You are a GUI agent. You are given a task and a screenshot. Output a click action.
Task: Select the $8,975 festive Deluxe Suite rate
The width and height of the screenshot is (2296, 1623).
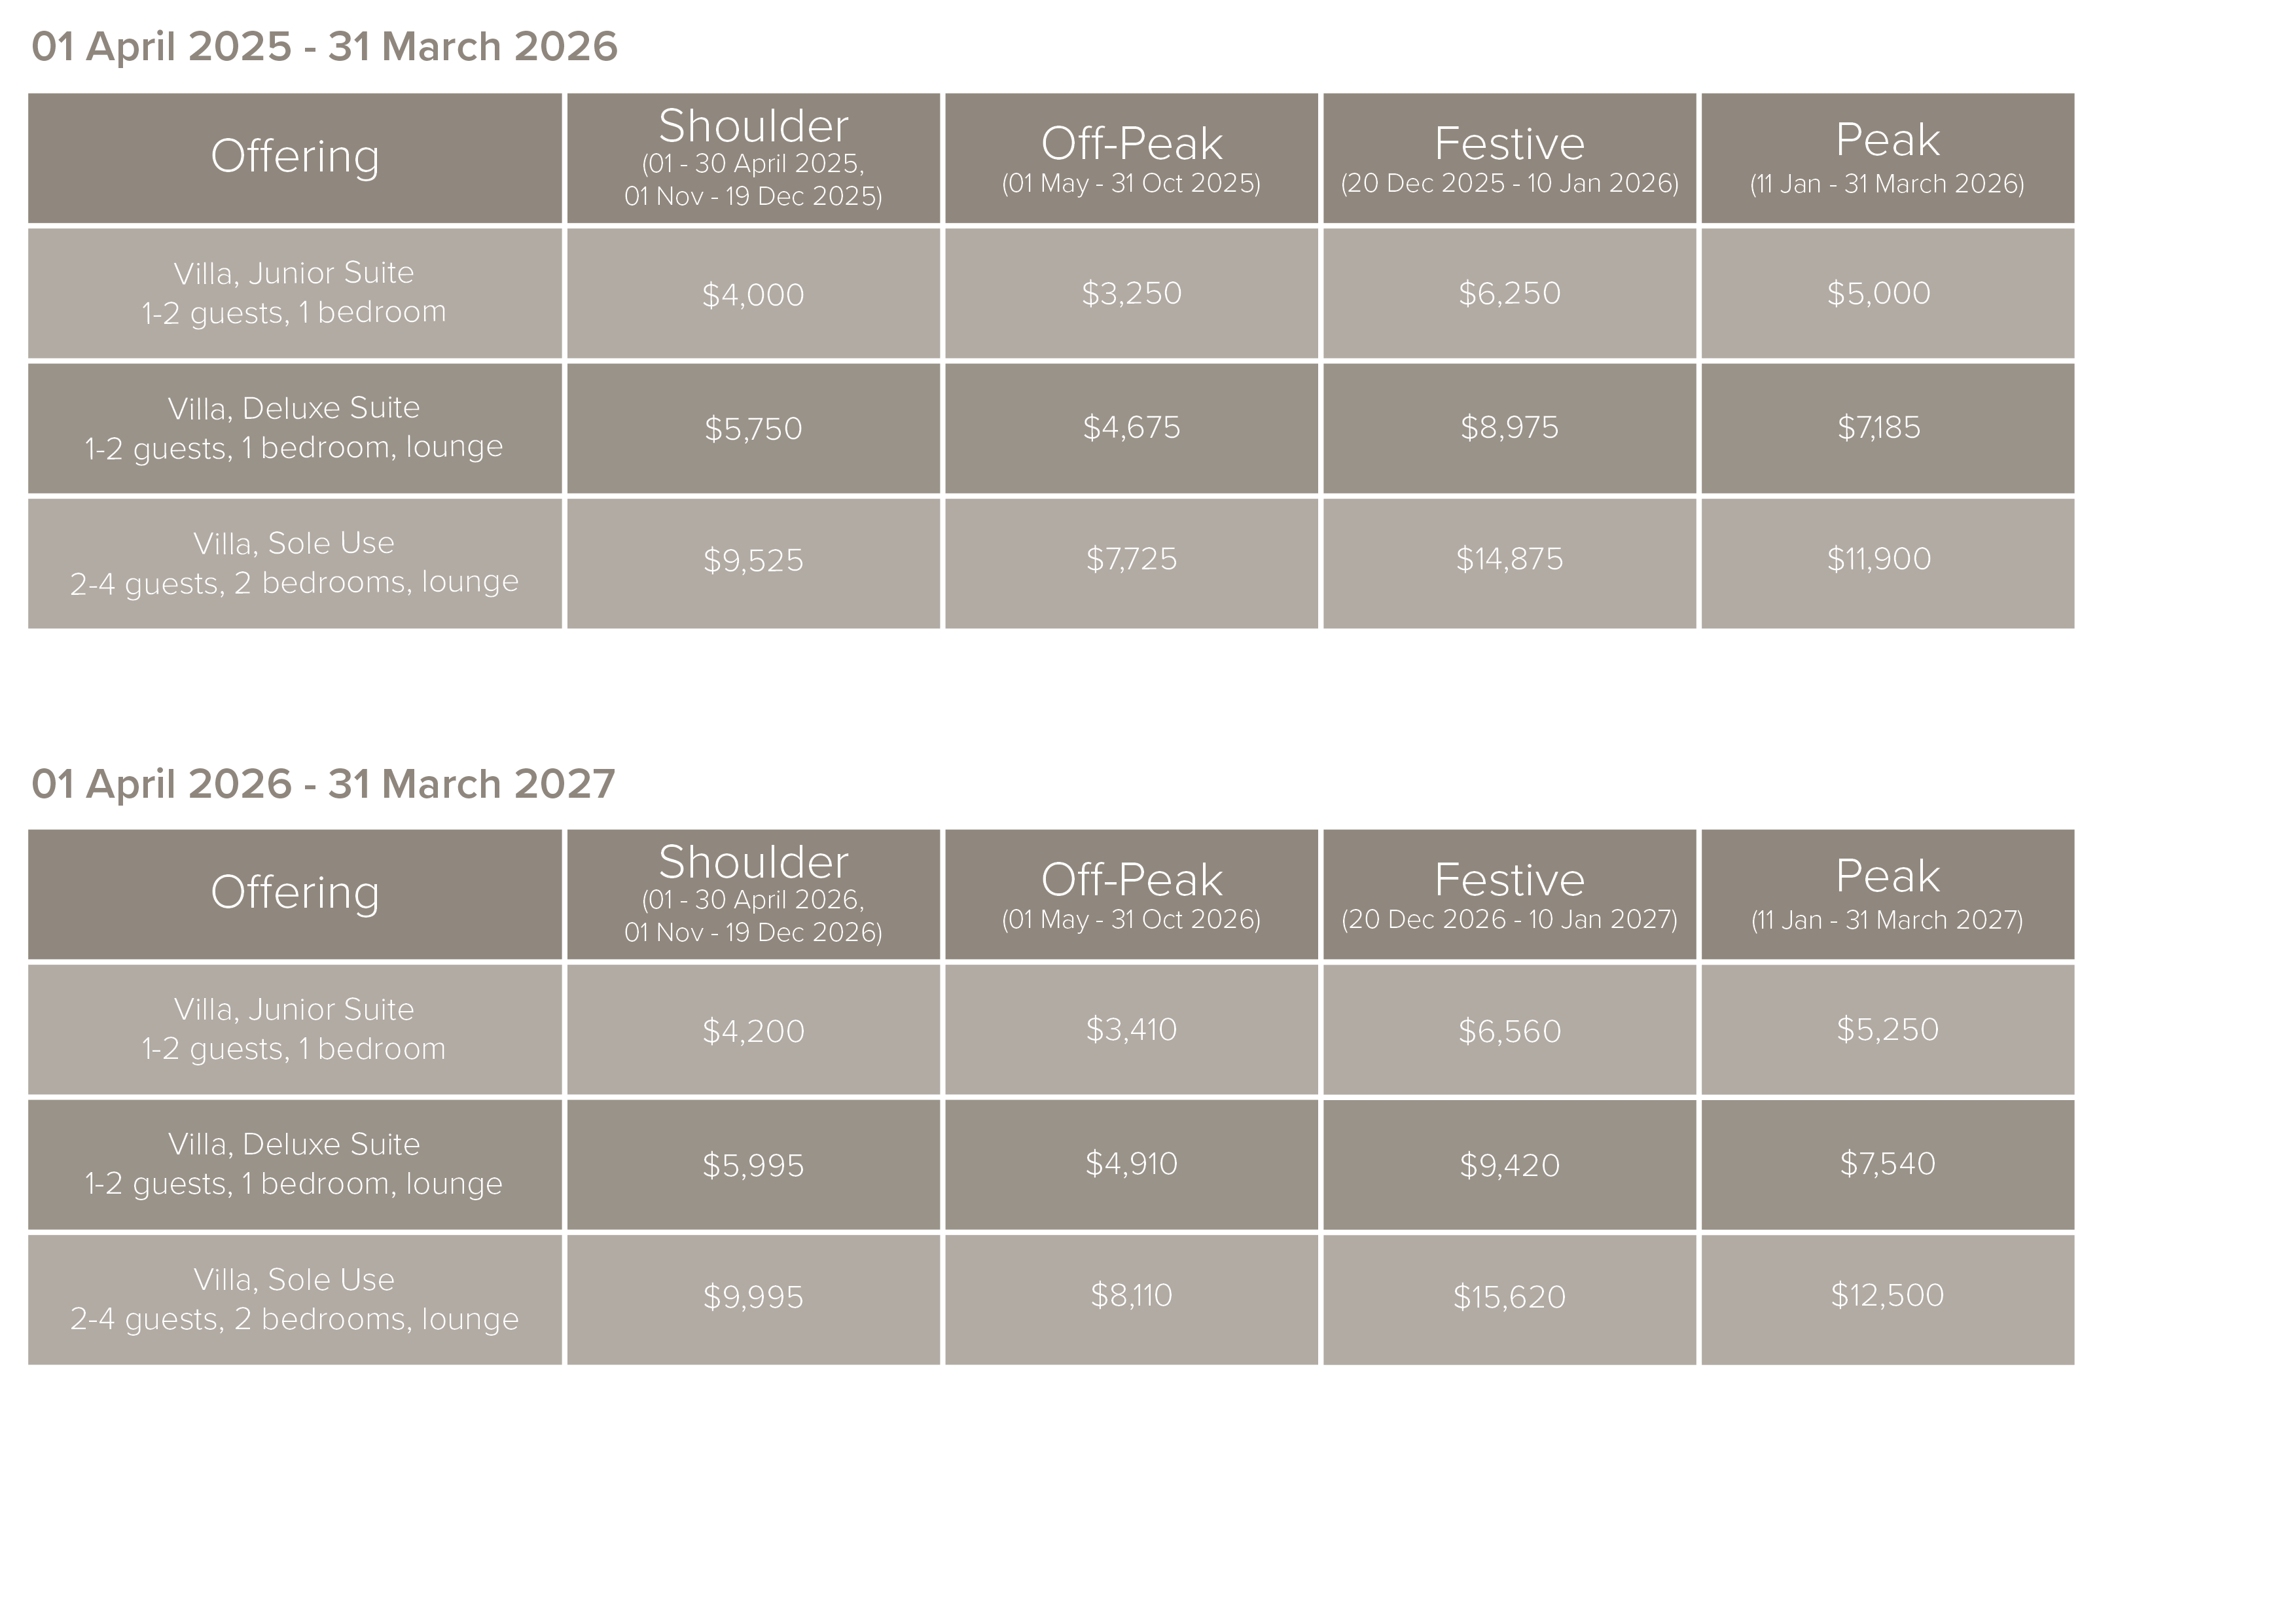[x=1509, y=428]
